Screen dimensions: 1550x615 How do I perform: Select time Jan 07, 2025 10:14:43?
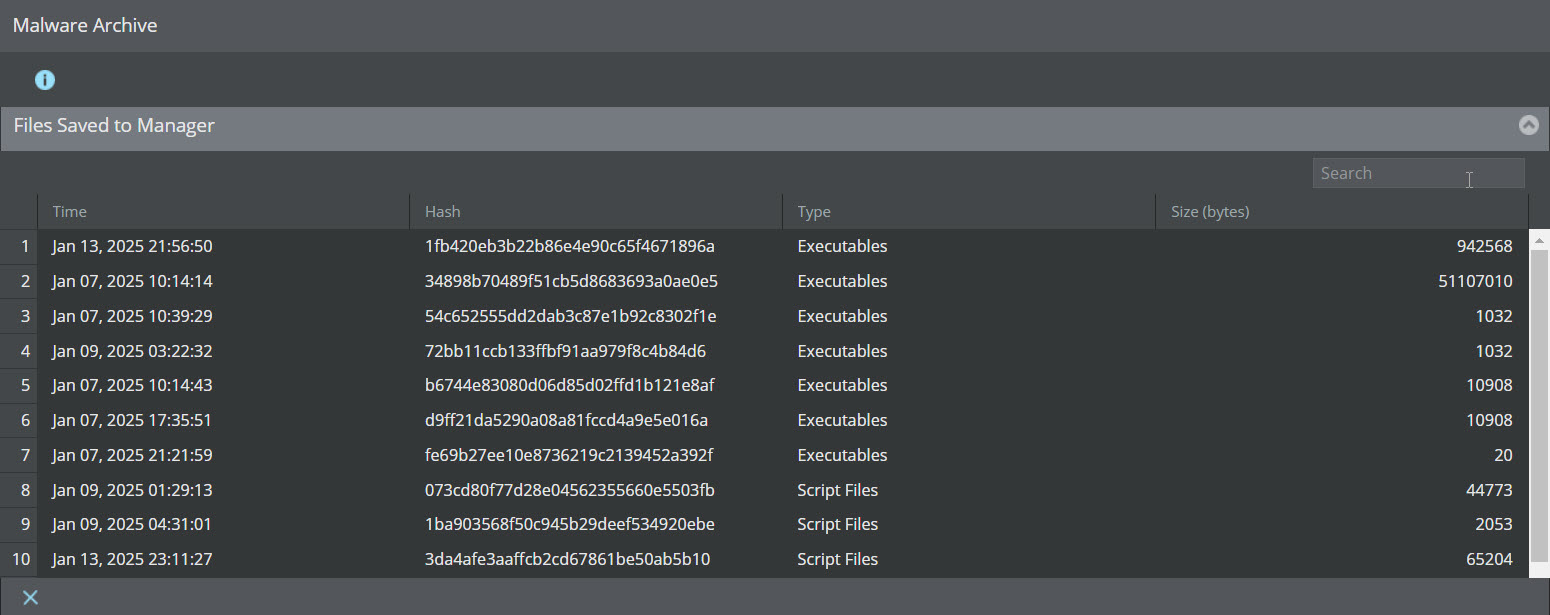pos(132,385)
